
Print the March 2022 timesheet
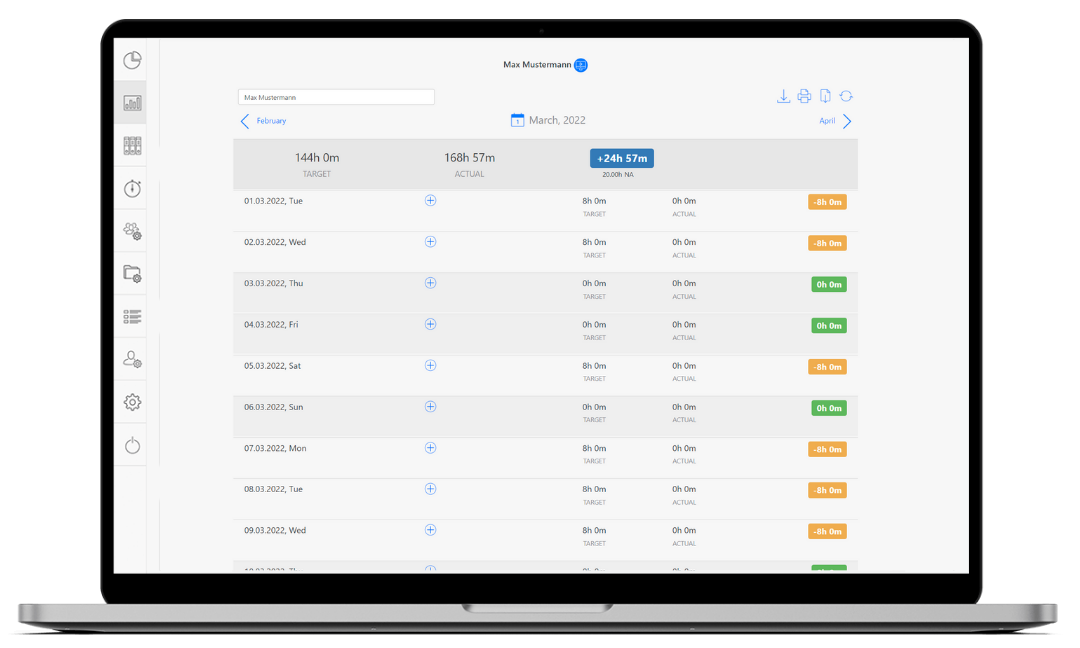click(x=804, y=96)
